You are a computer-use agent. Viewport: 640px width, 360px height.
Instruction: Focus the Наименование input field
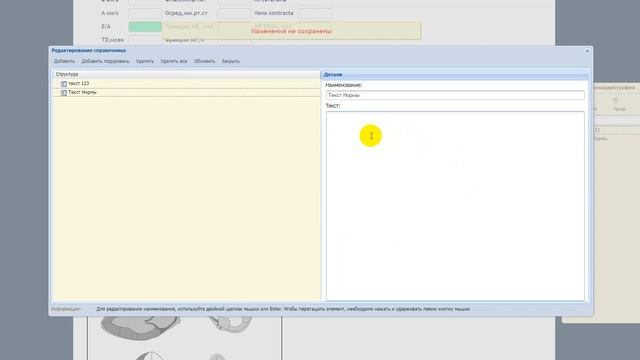click(455, 95)
